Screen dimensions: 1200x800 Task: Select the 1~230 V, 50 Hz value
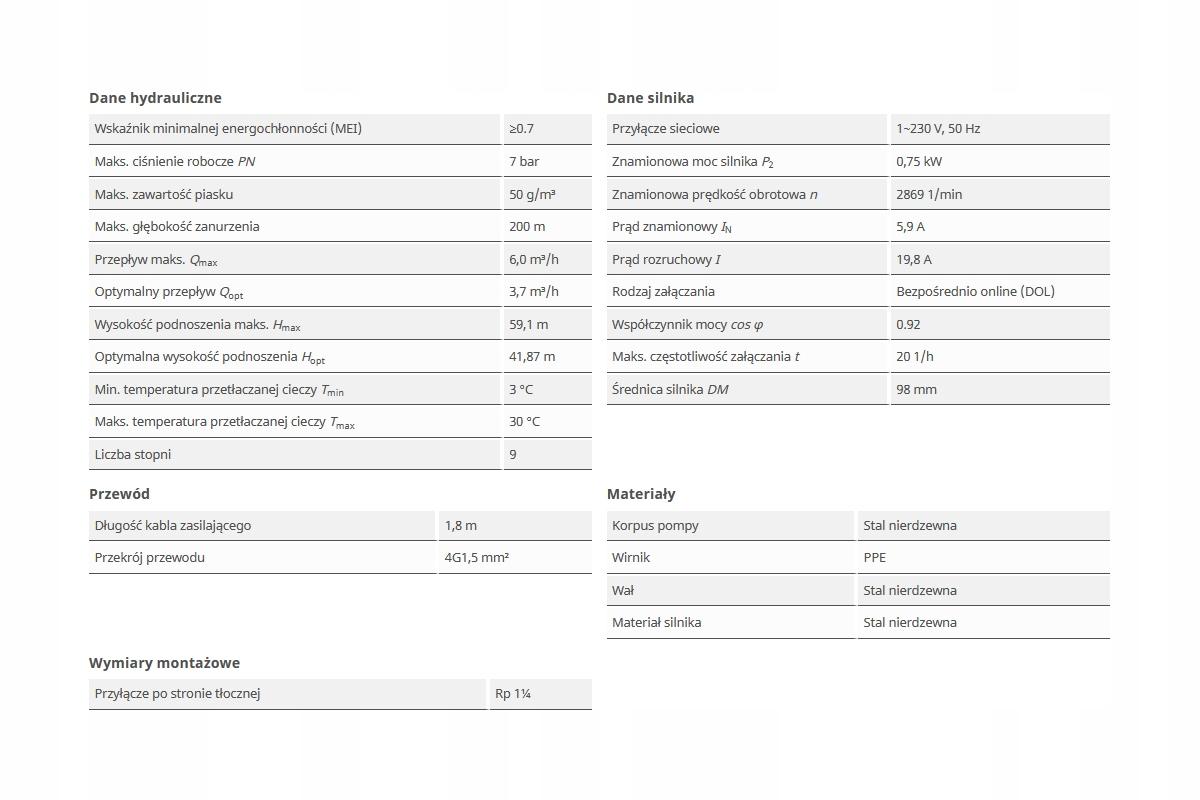pos(938,129)
